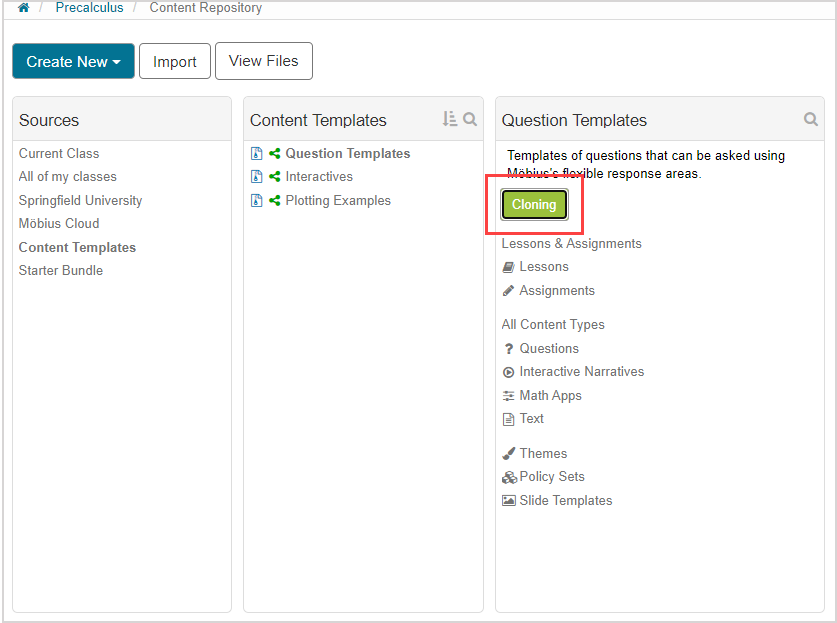
Task: Show Slide Templates content type
Action: tap(565, 501)
